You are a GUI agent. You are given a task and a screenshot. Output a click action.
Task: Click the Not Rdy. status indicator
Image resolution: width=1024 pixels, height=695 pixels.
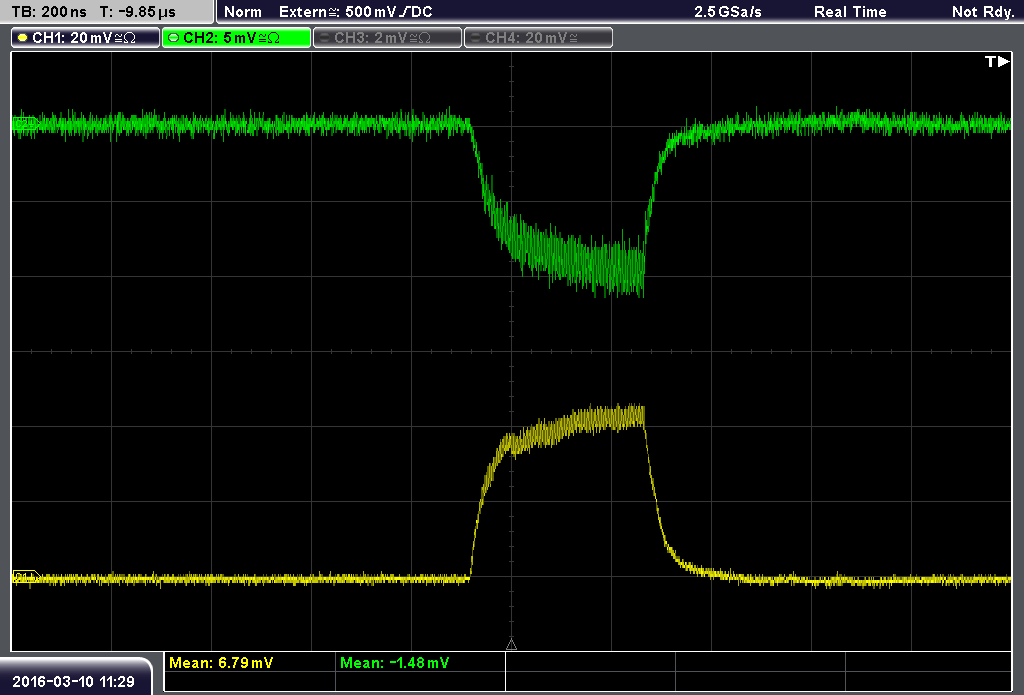[983, 12]
